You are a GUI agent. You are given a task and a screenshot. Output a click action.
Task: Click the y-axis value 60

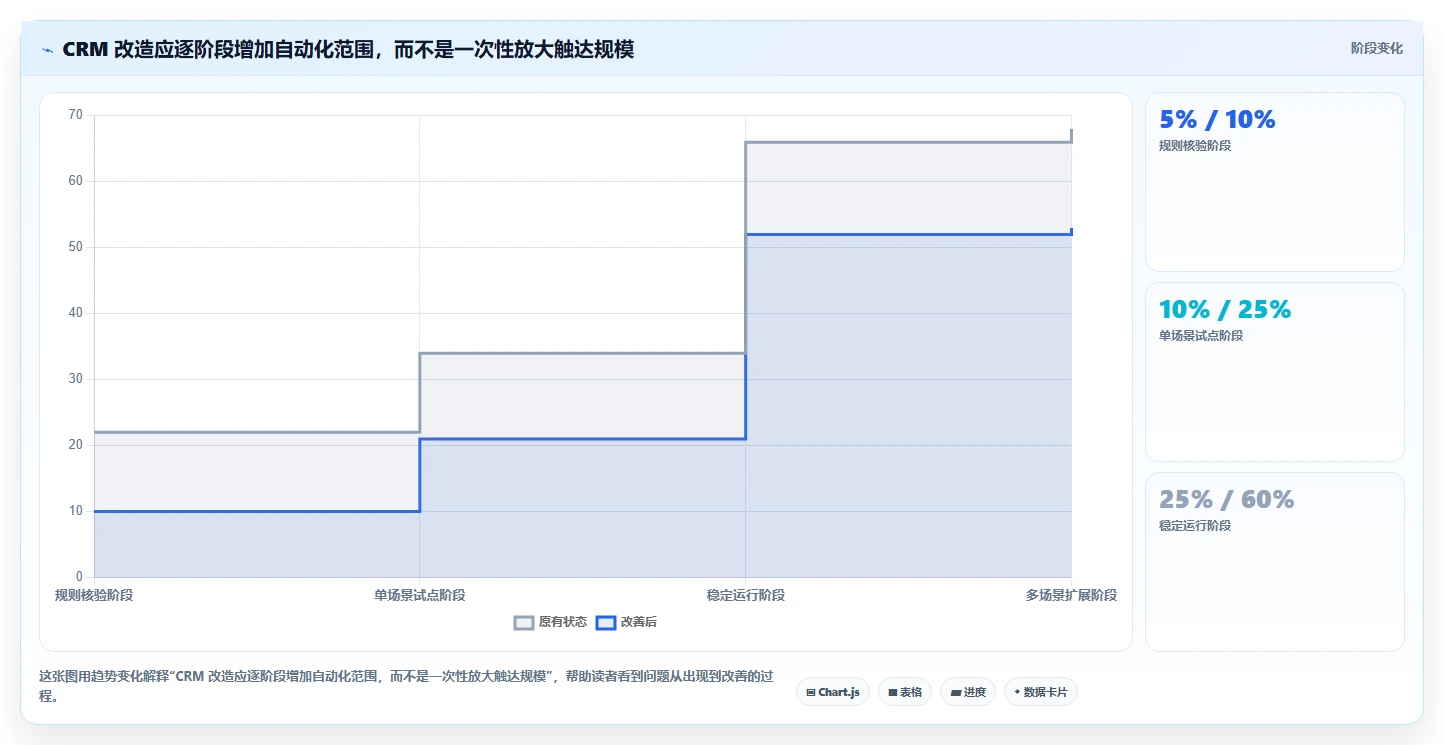point(76,181)
